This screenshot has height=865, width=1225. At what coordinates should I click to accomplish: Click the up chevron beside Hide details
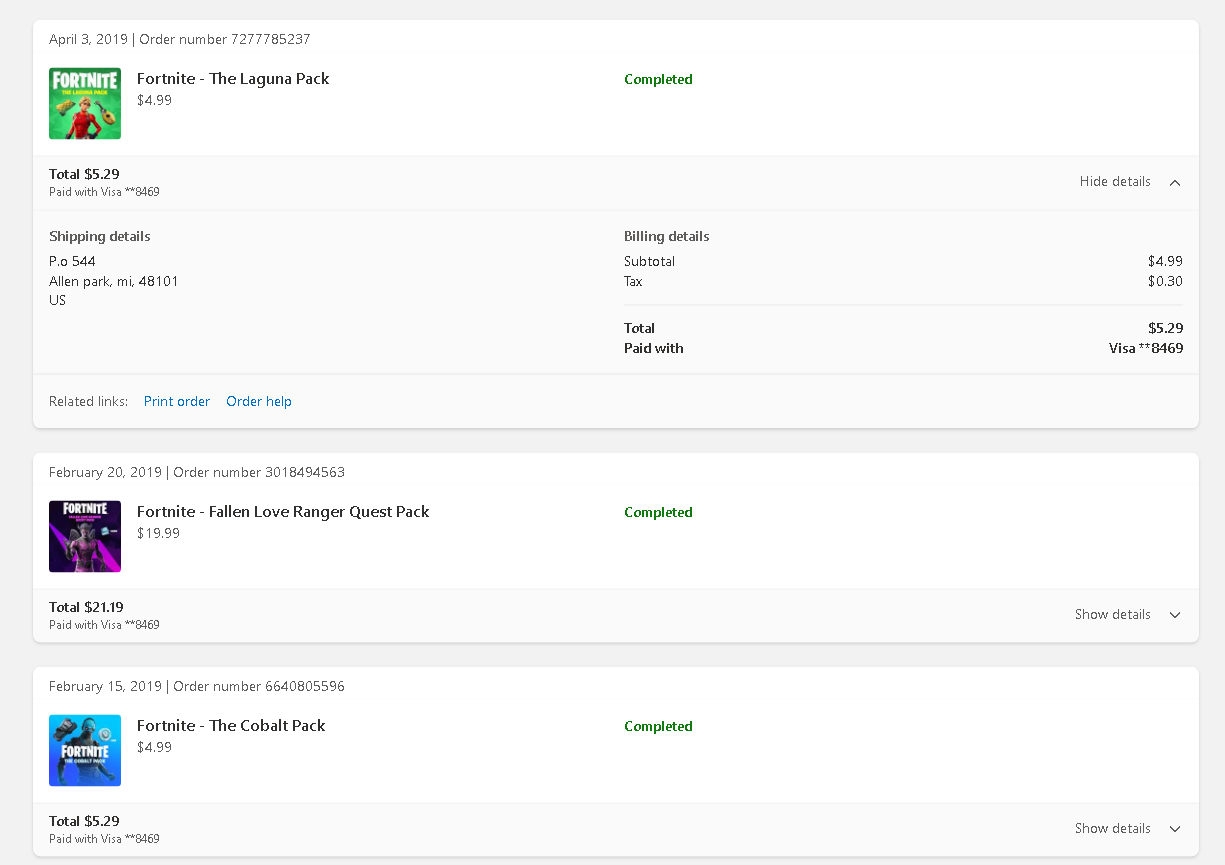coord(1175,183)
